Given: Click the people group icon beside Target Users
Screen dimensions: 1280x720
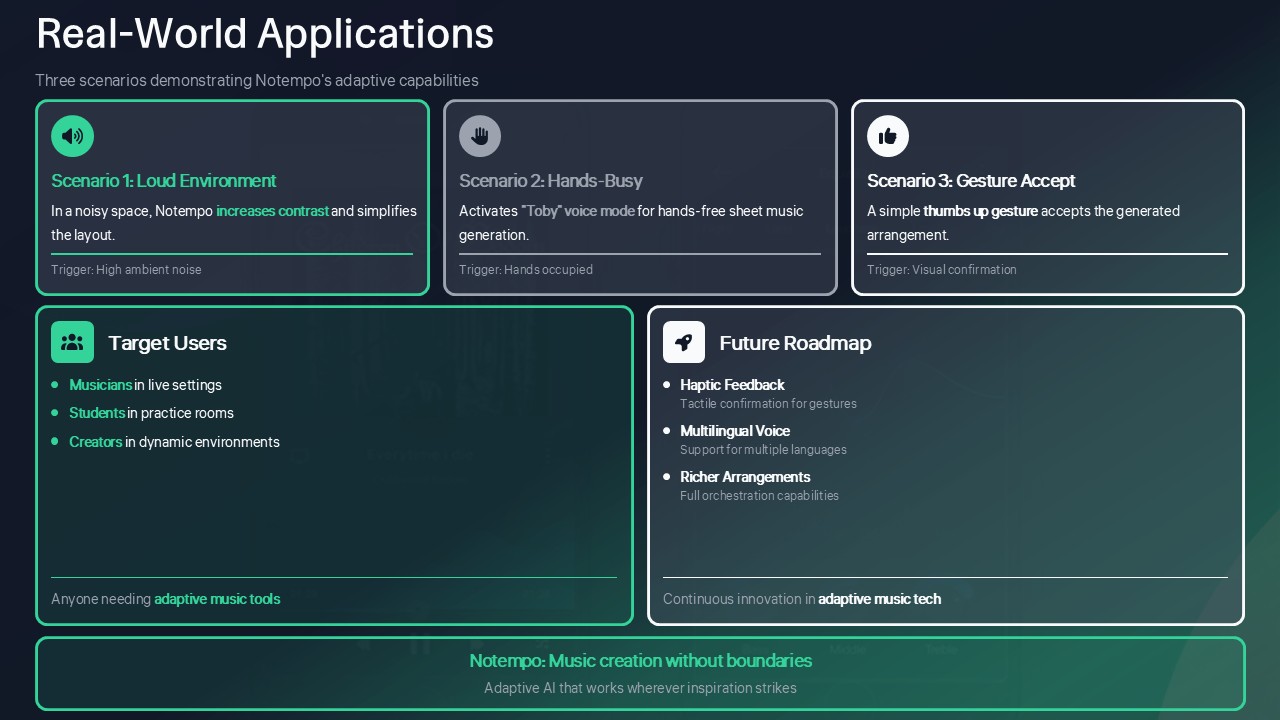Looking at the screenshot, I should 72,342.
